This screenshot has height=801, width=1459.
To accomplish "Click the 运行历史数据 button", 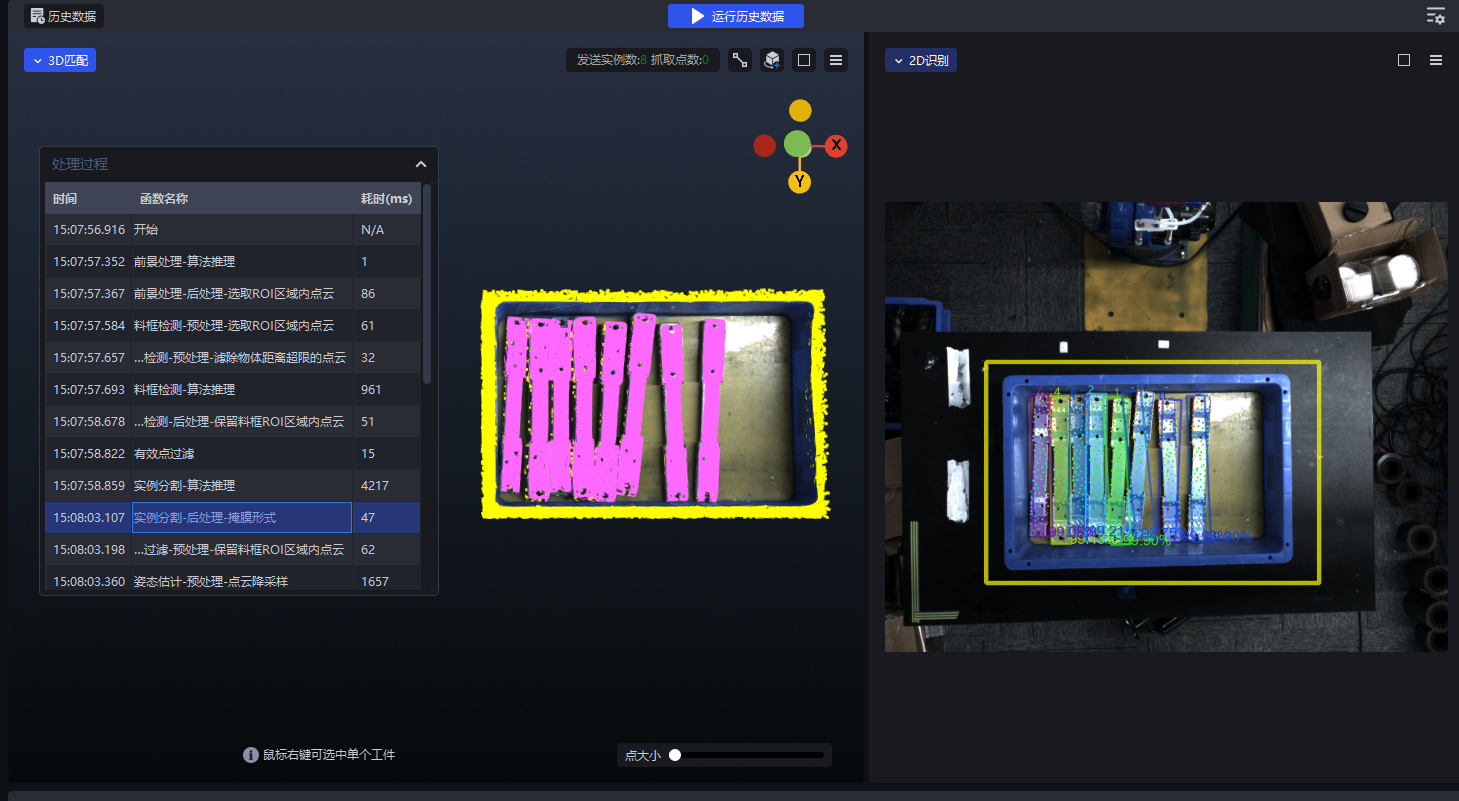I will point(736,16).
